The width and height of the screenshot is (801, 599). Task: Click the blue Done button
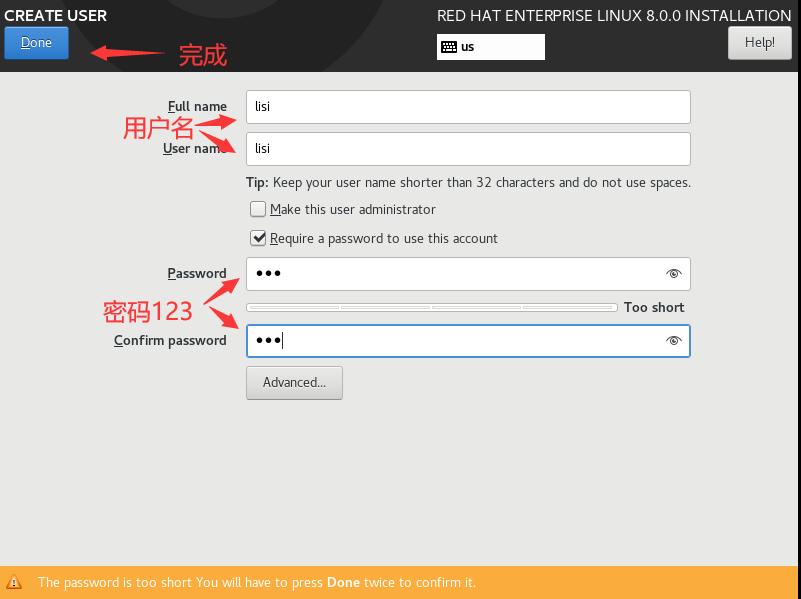[36, 43]
